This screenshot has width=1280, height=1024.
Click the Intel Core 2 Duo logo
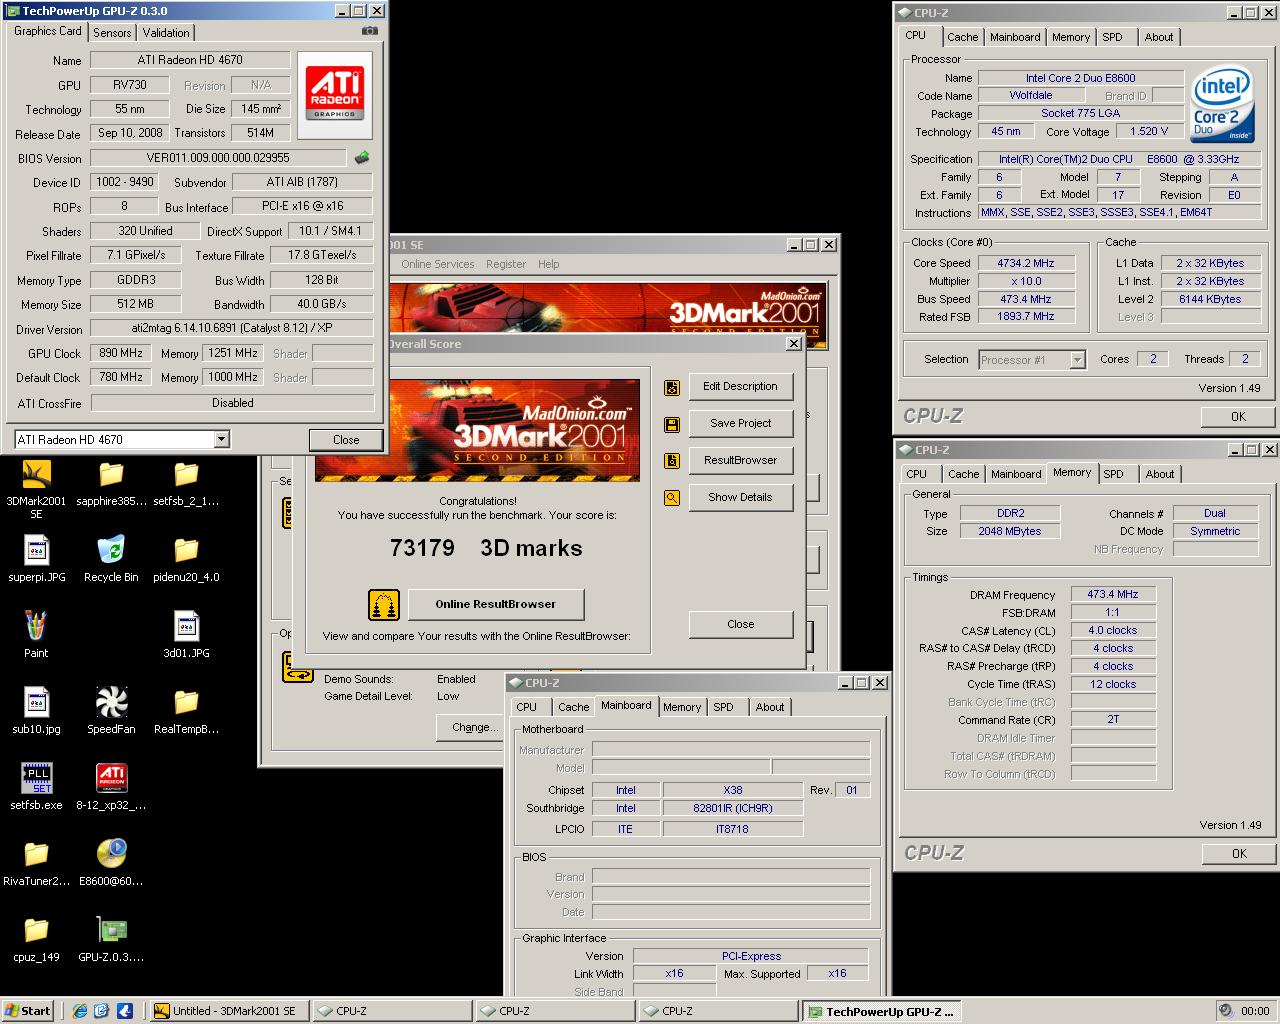point(1222,105)
